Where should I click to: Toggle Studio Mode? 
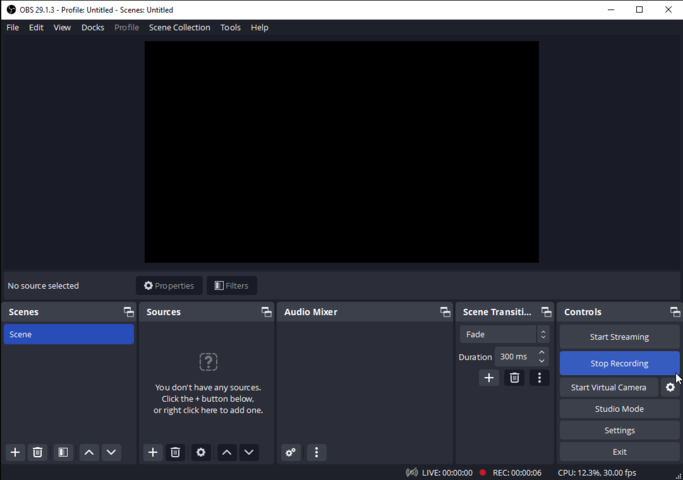tap(619, 409)
